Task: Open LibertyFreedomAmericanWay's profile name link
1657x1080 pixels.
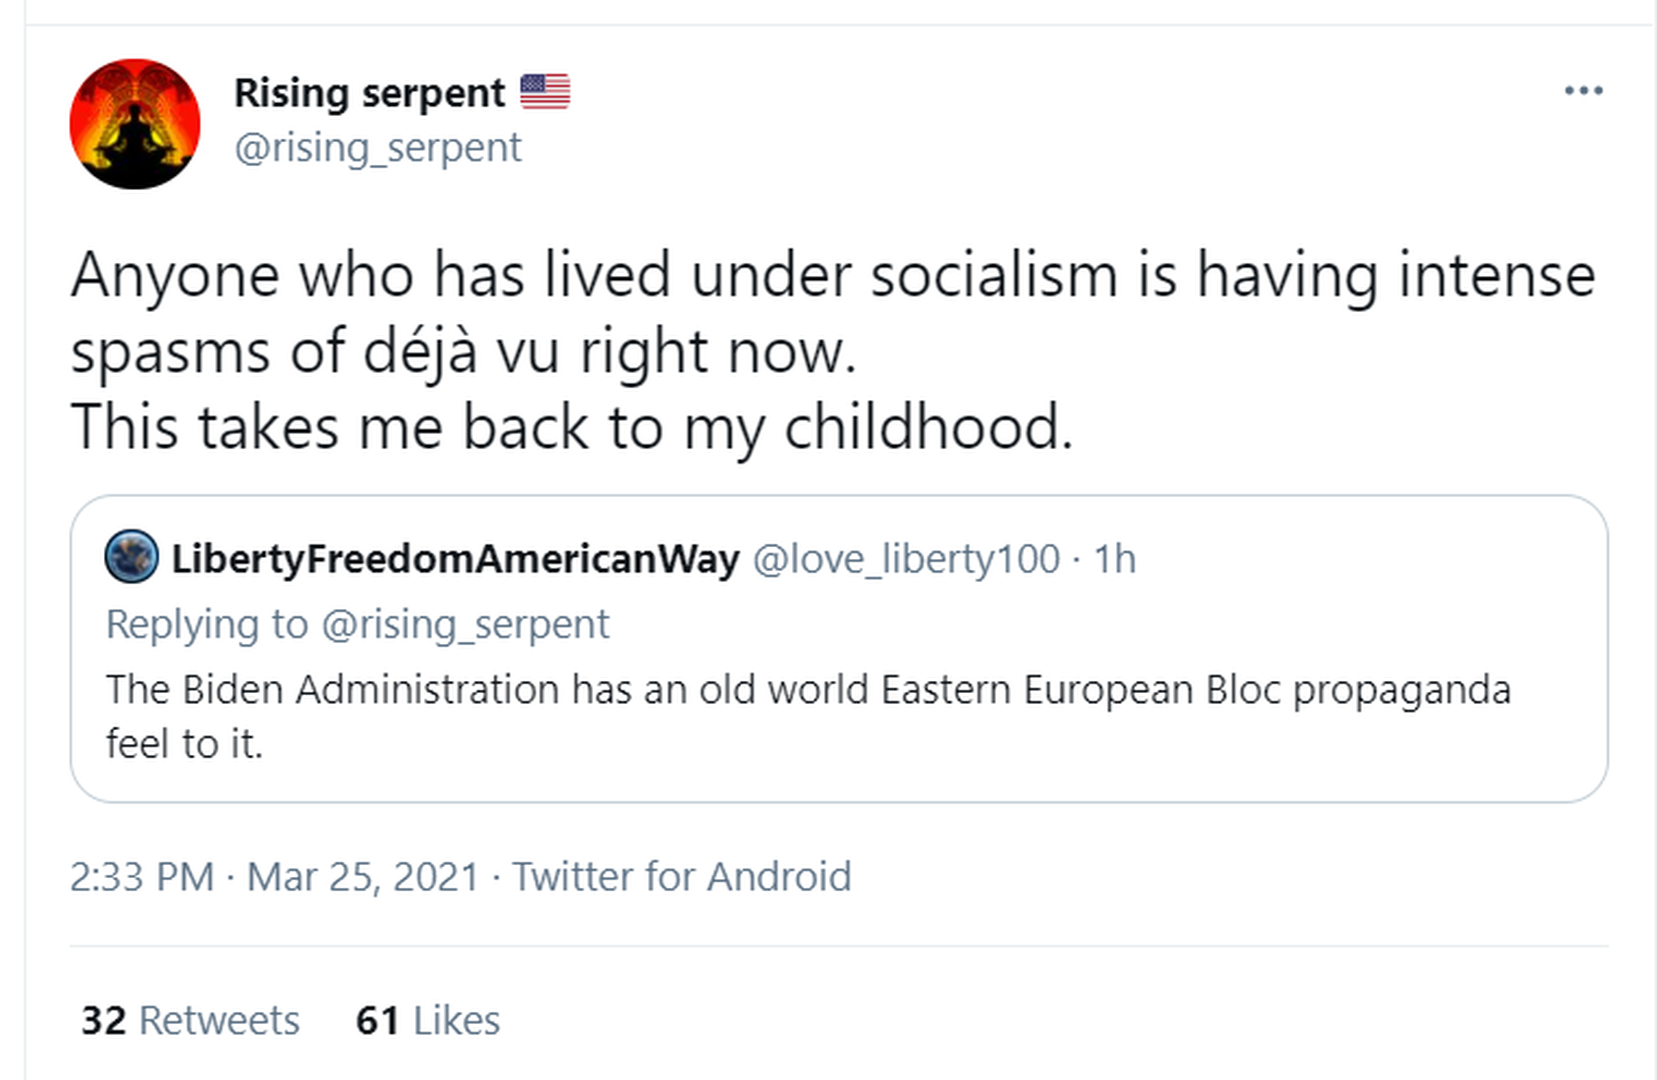Action: tap(455, 559)
